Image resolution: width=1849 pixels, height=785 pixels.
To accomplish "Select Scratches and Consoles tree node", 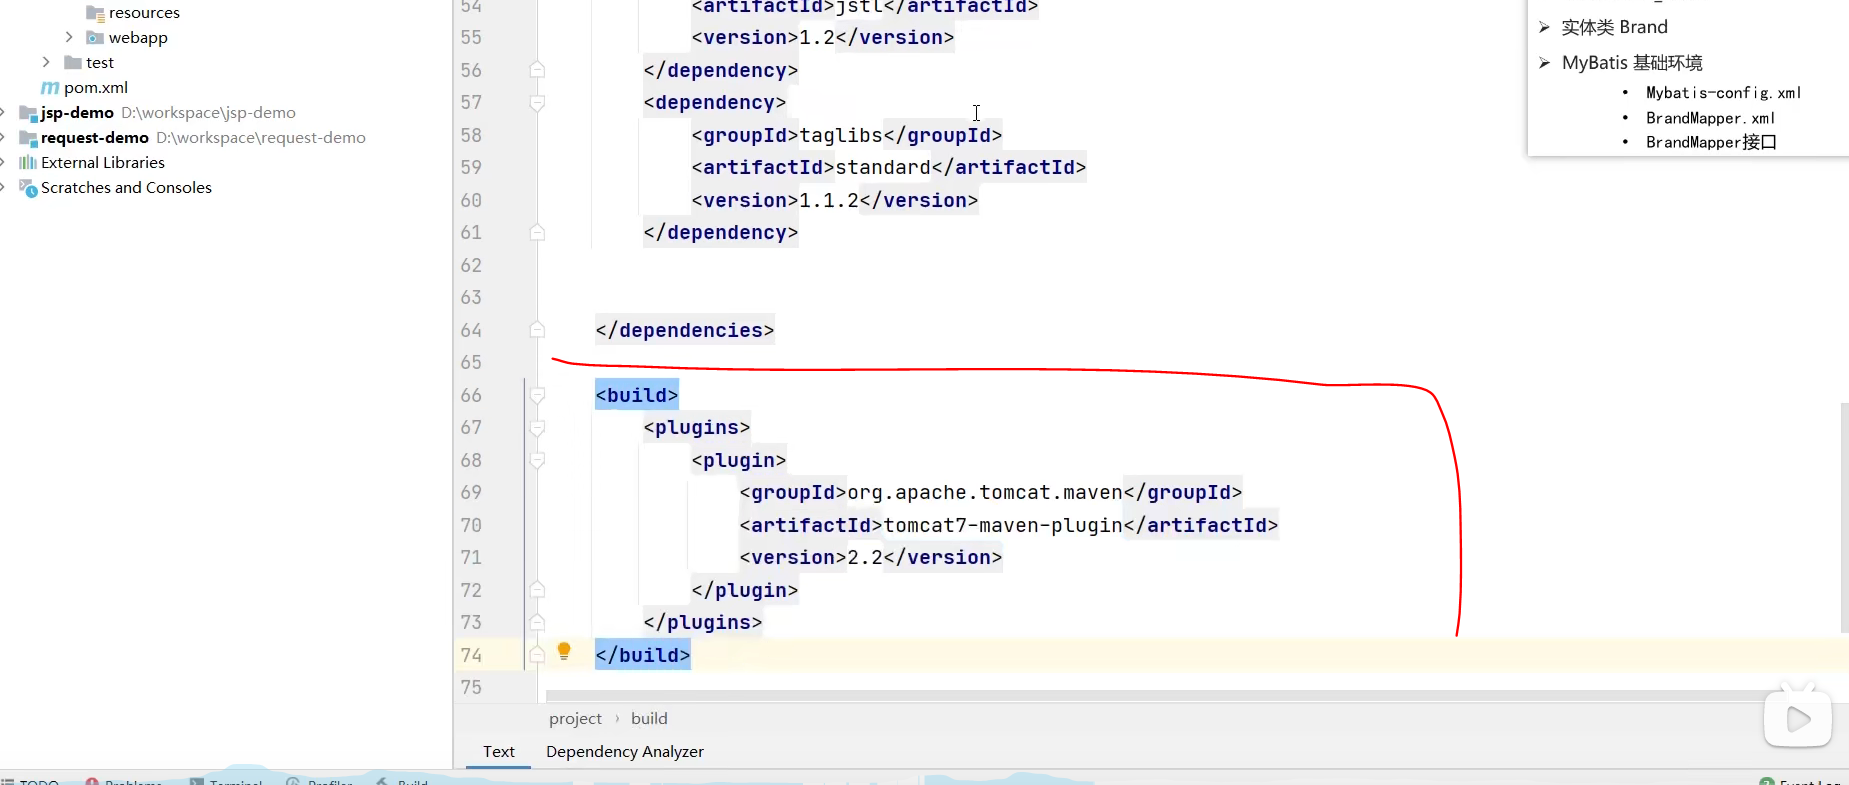I will (126, 188).
